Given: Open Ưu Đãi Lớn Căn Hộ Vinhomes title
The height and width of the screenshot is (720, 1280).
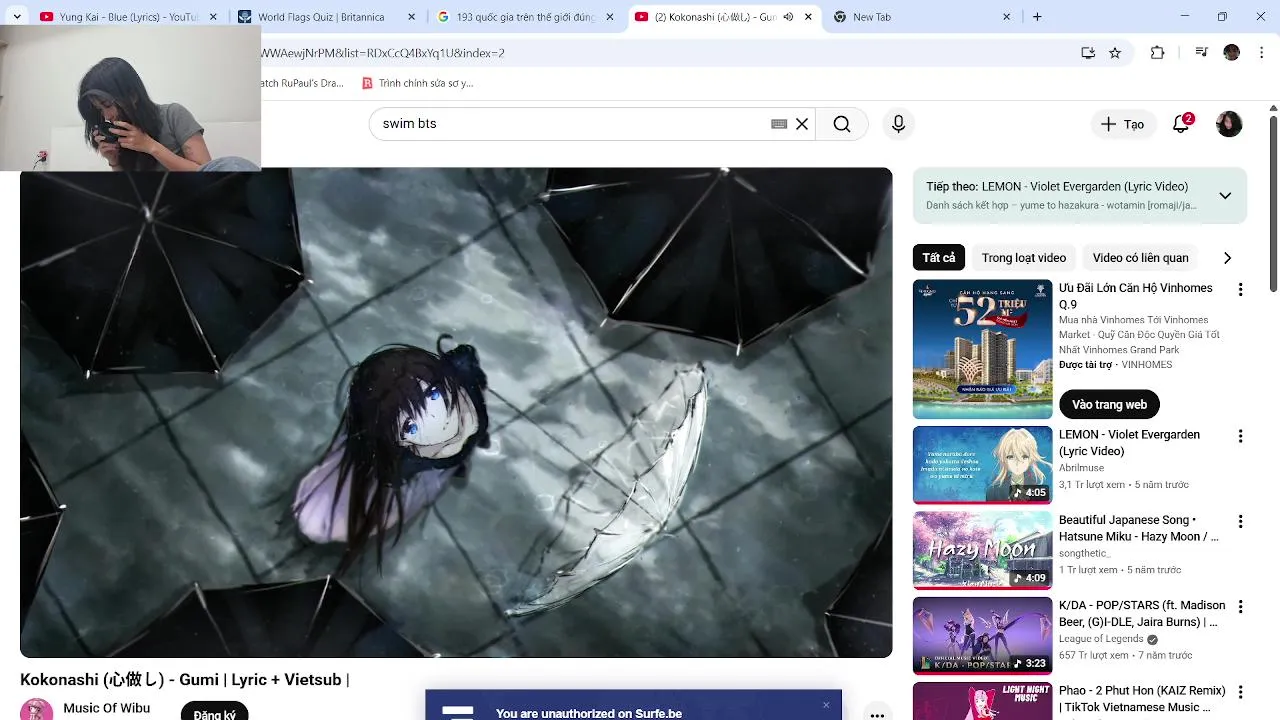Looking at the screenshot, I should pyautogui.click(x=1136, y=296).
